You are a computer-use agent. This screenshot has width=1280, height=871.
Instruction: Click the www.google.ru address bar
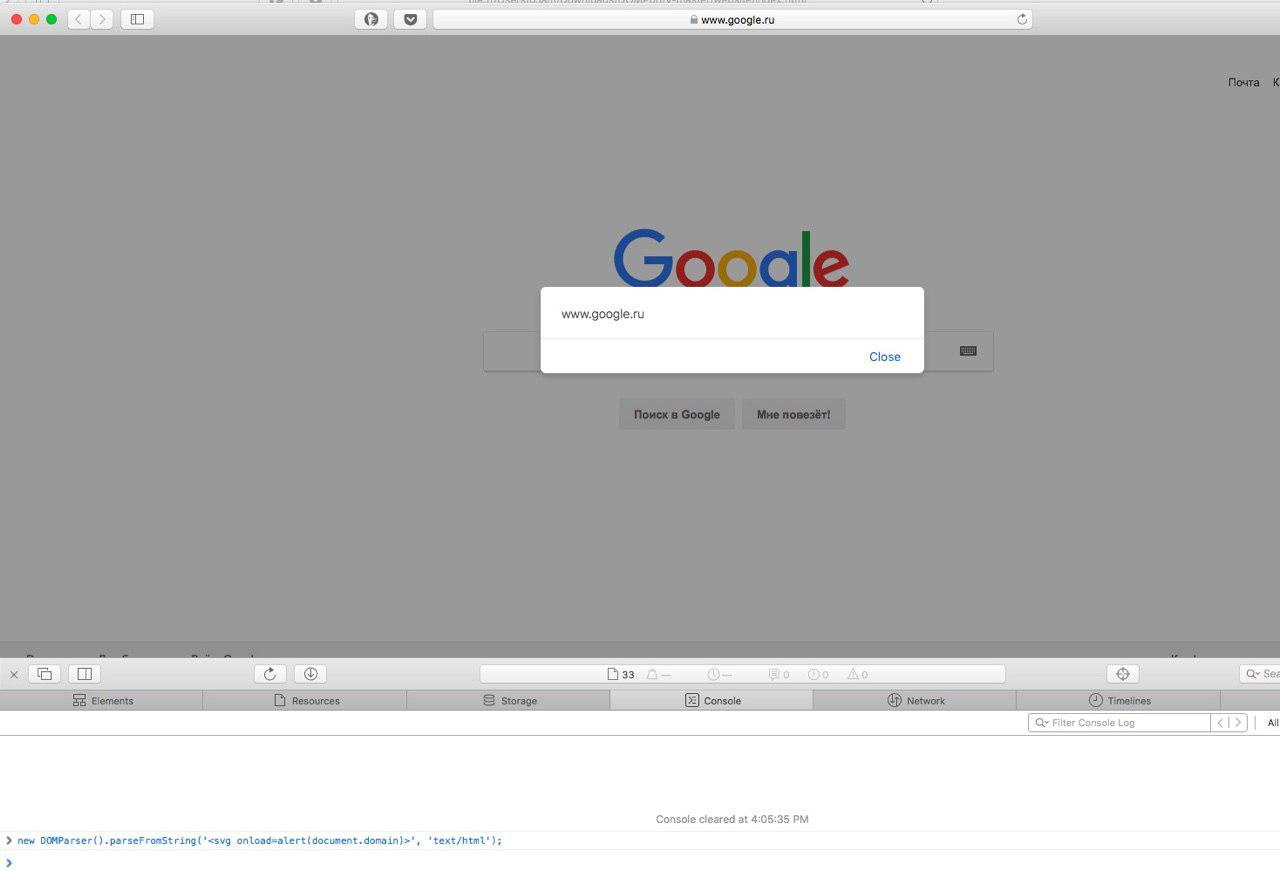click(x=732, y=19)
